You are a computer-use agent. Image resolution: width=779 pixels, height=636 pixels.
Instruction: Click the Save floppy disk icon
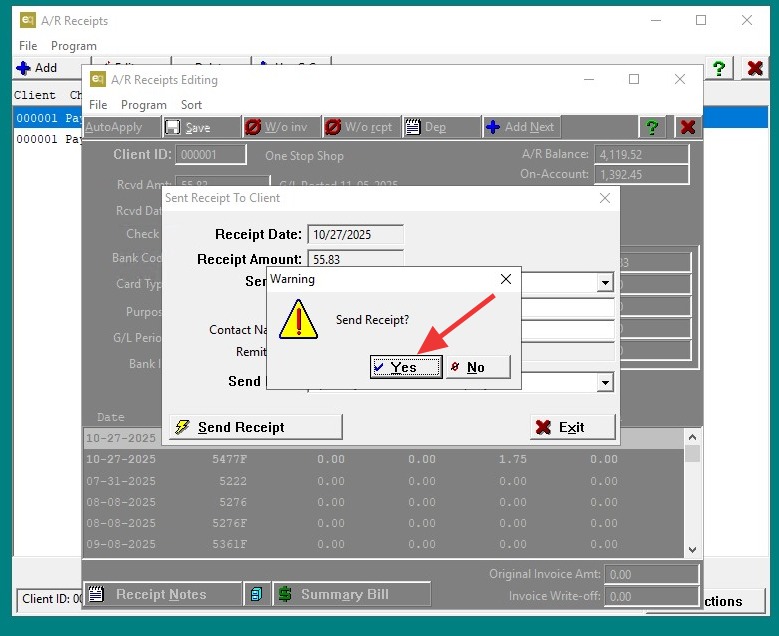click(x=172, y=127)
